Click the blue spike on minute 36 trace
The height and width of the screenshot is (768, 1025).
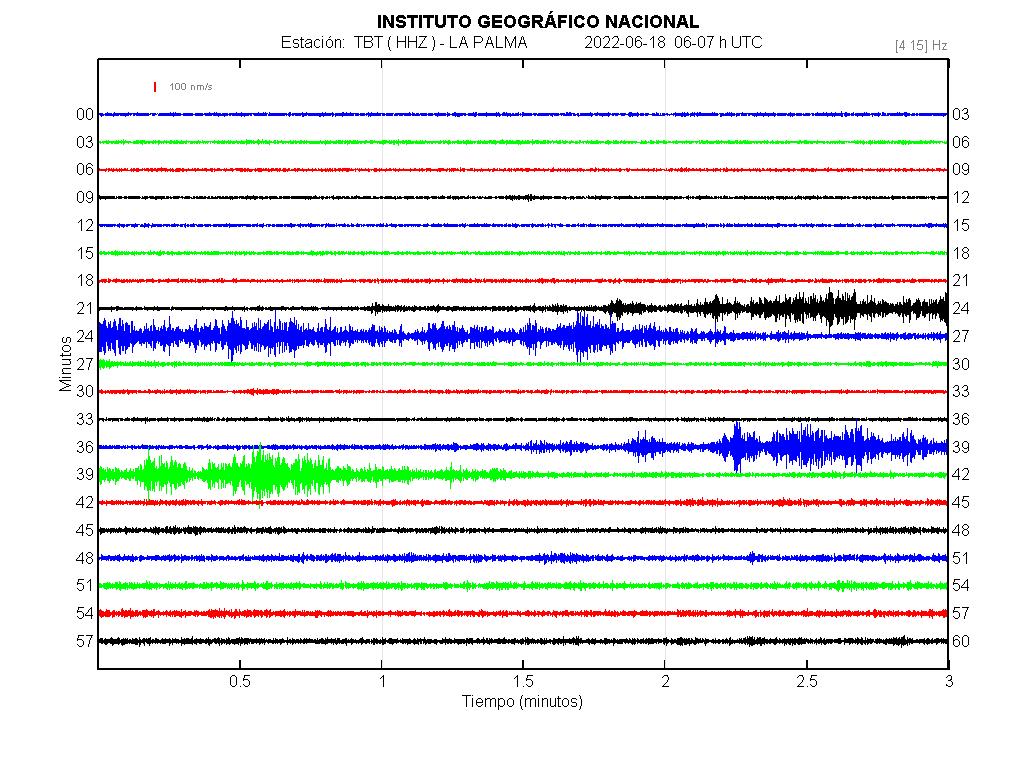point(737,446)
